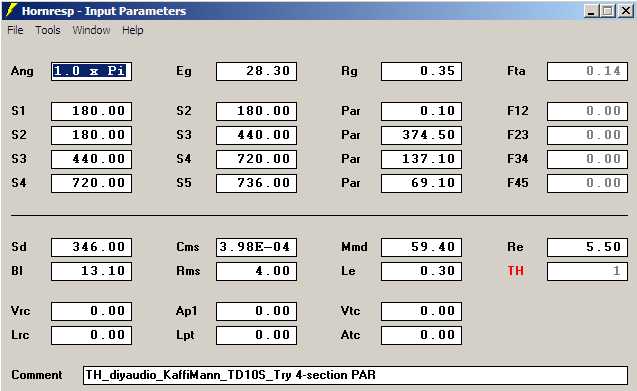This screenshot has height=391, width=637.
Task: Click the Ap1 field
Action: [256, 311]
